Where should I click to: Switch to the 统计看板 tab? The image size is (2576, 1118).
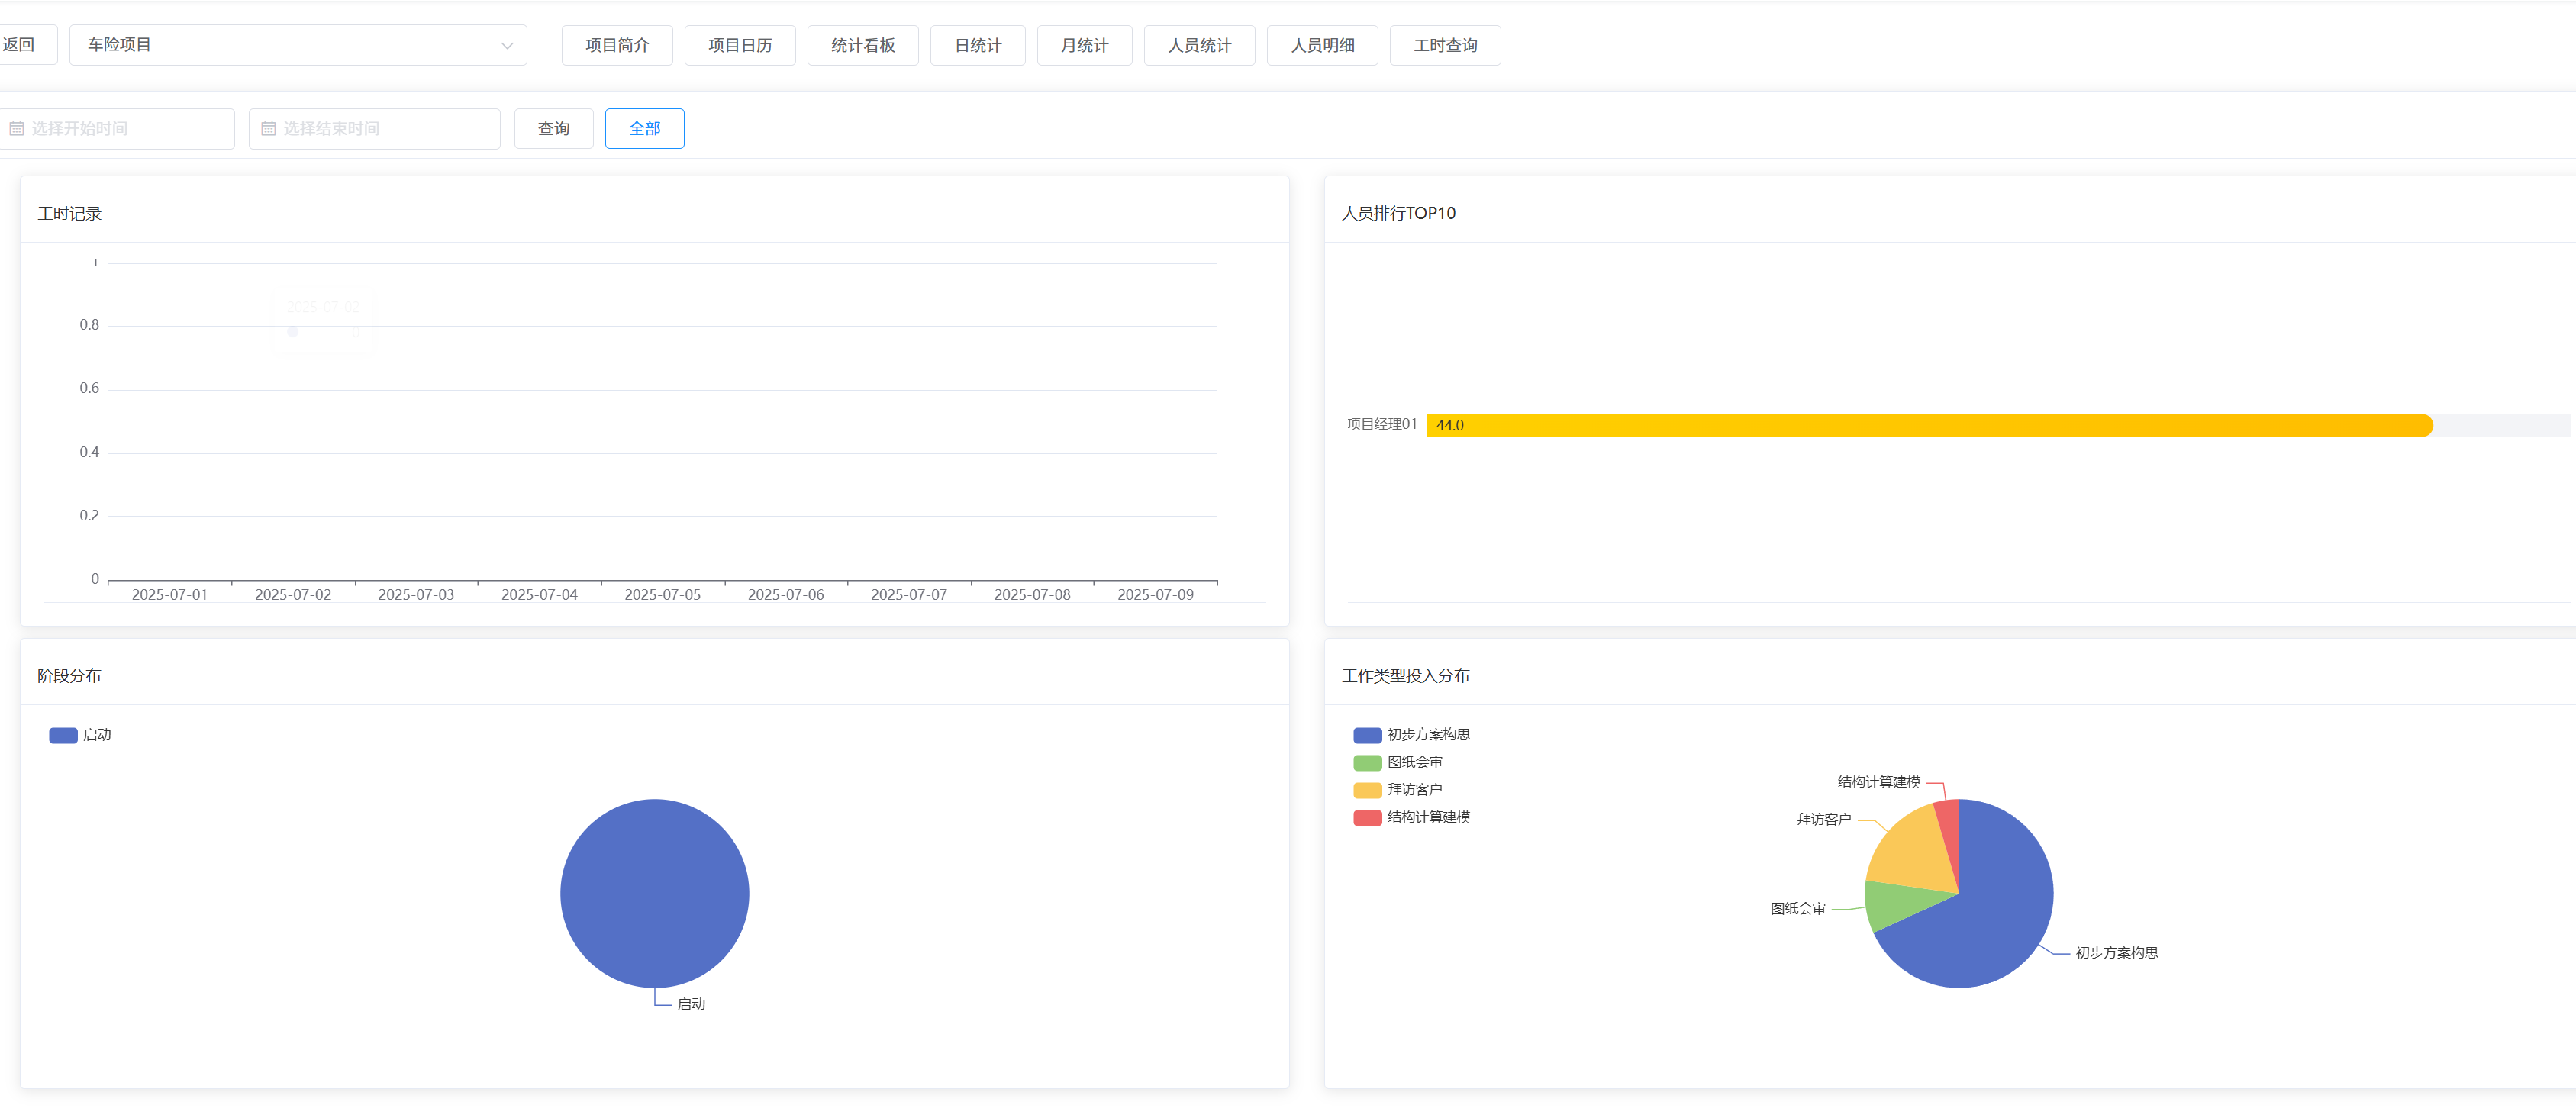click(x=863, y=46)
